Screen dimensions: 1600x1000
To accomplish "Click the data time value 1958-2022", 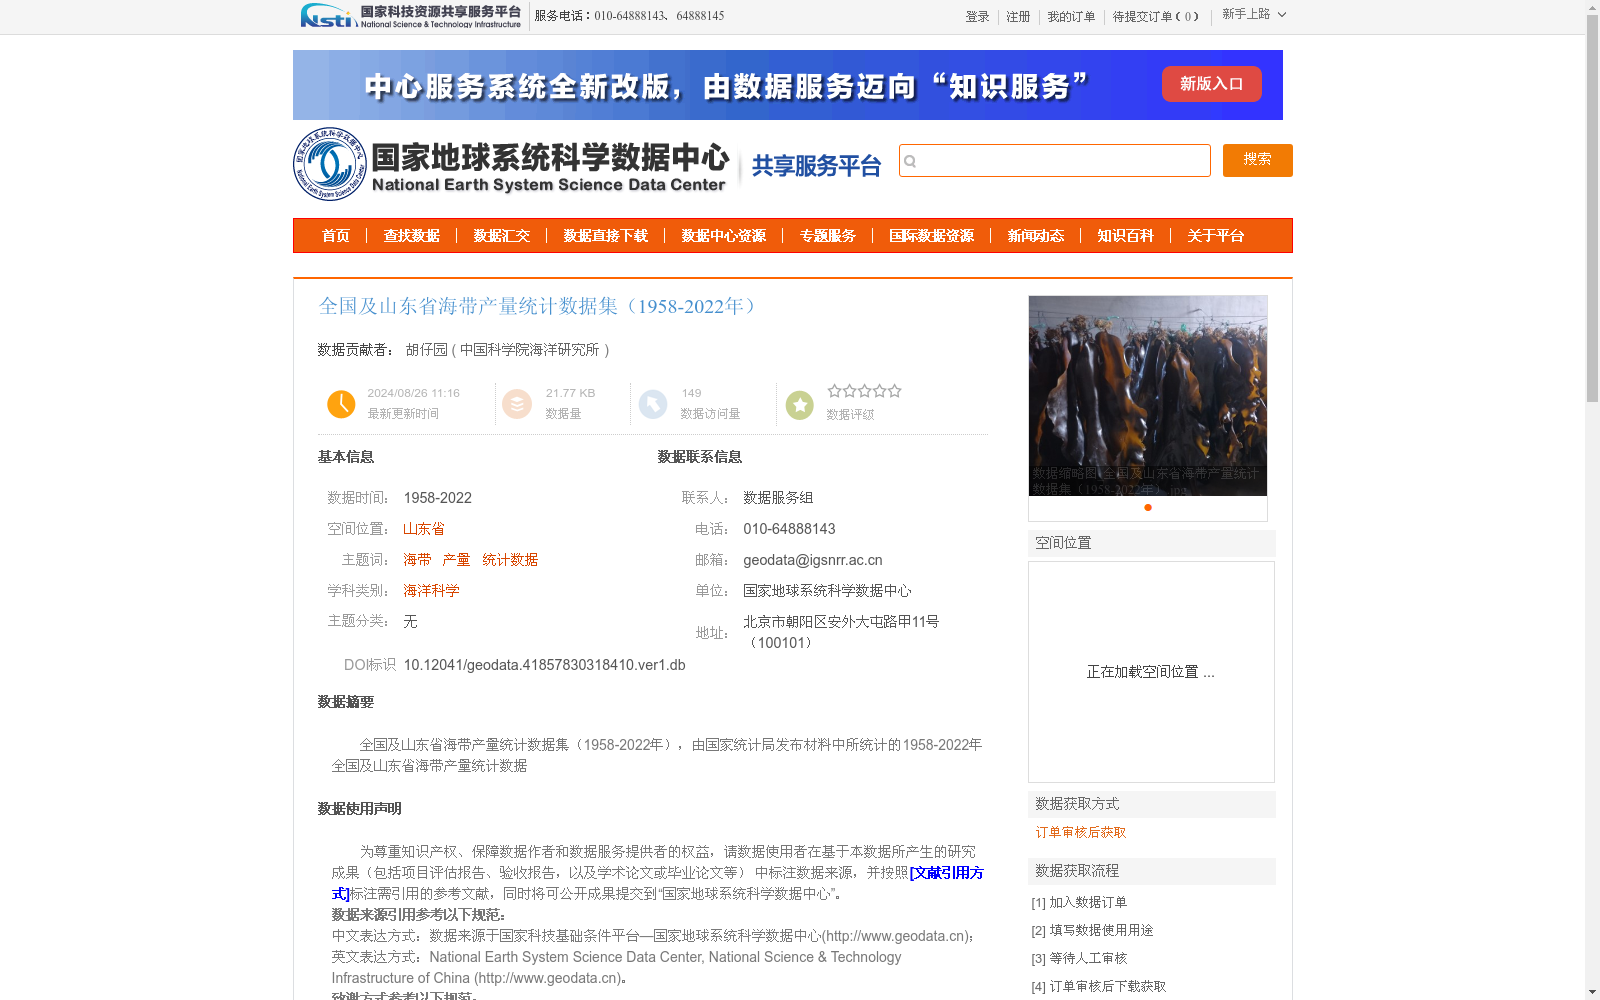I will click(438, 498).
